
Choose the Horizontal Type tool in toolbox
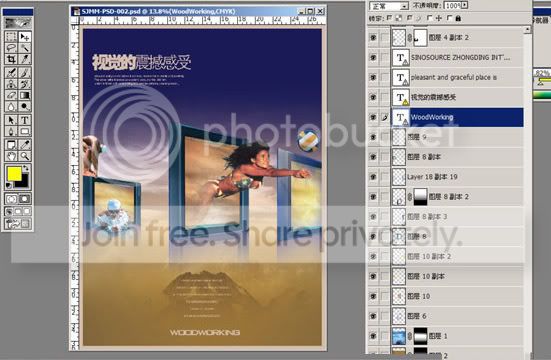pyautogui.click(x=25, y=120)
